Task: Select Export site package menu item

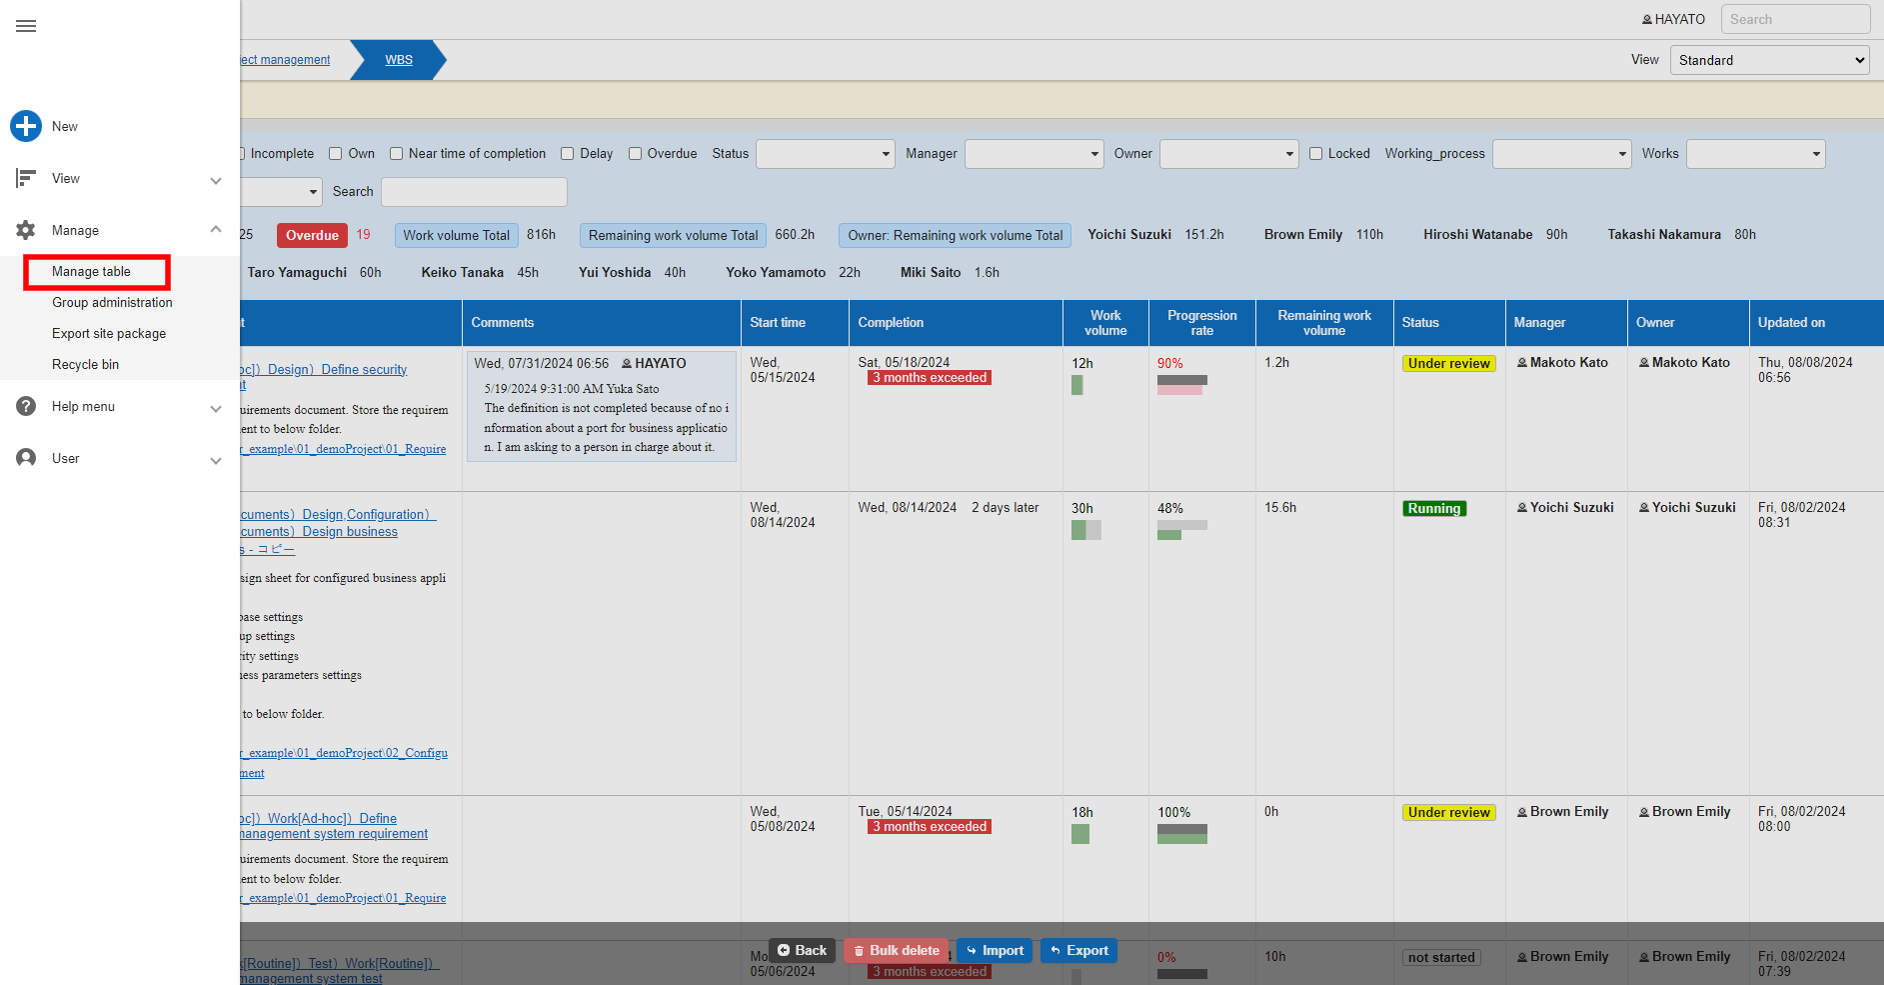Action: pyautogui.click(x=109, y=333)
